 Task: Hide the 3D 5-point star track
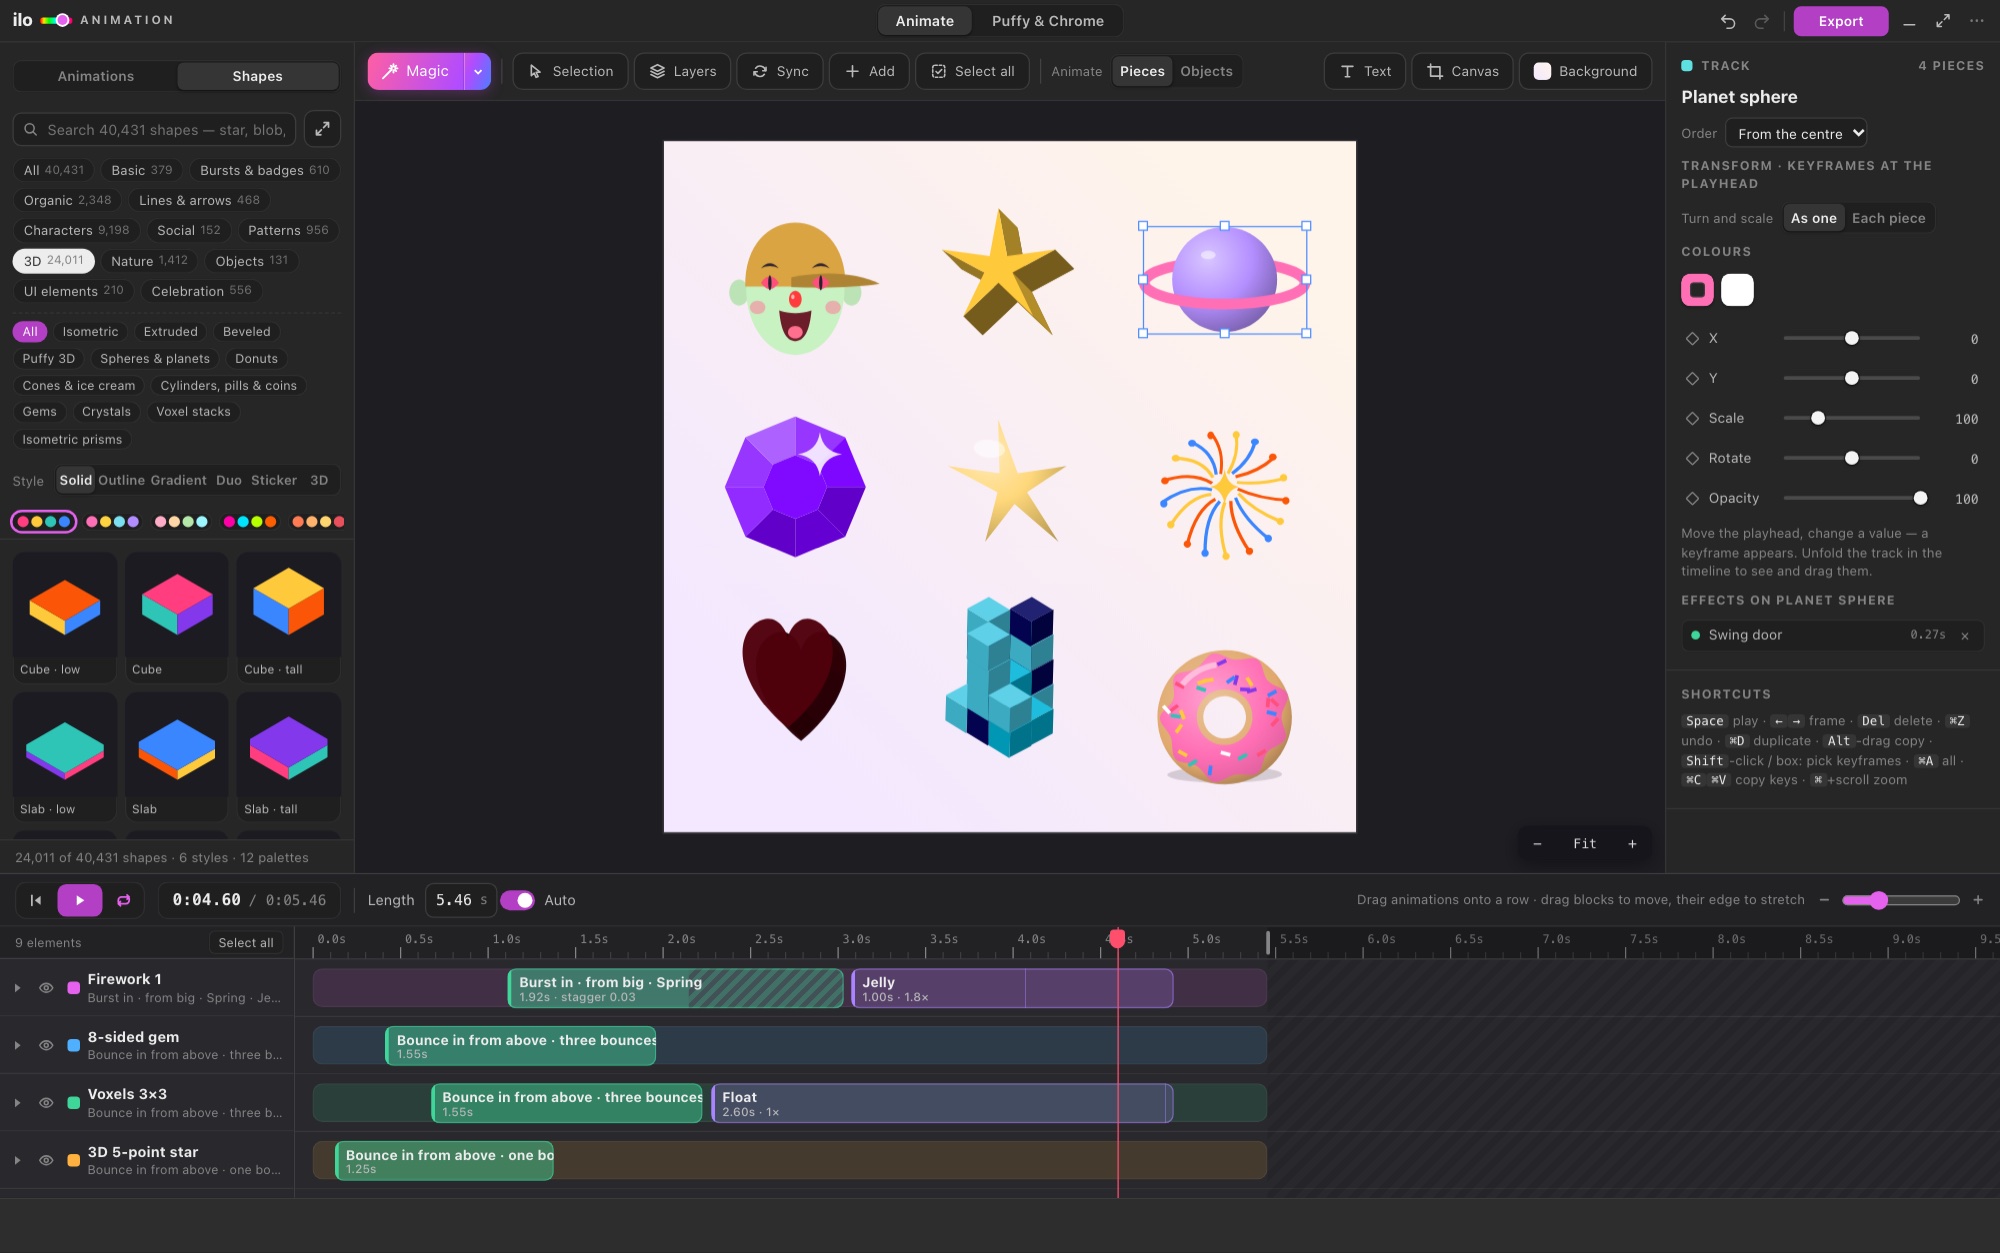tap(46, 1161)
